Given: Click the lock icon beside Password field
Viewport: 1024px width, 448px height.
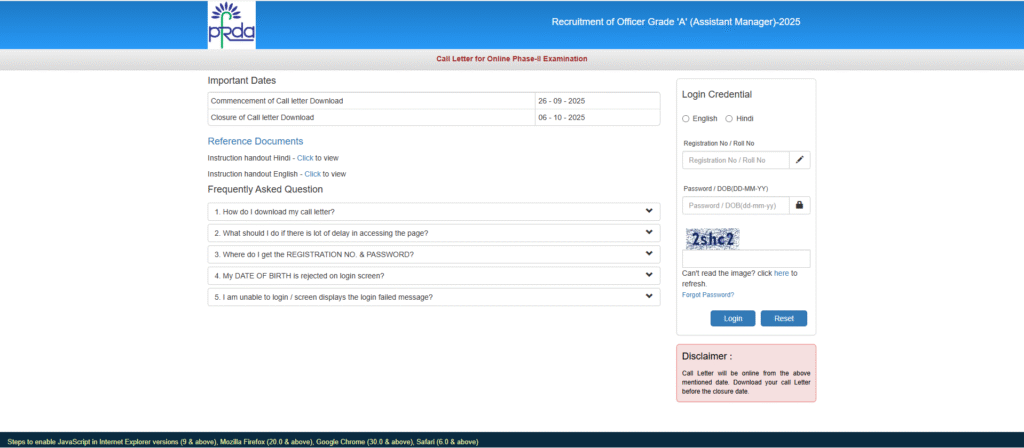Looking at the screenshot, I should pyautogui.click(x=799, y=205).
